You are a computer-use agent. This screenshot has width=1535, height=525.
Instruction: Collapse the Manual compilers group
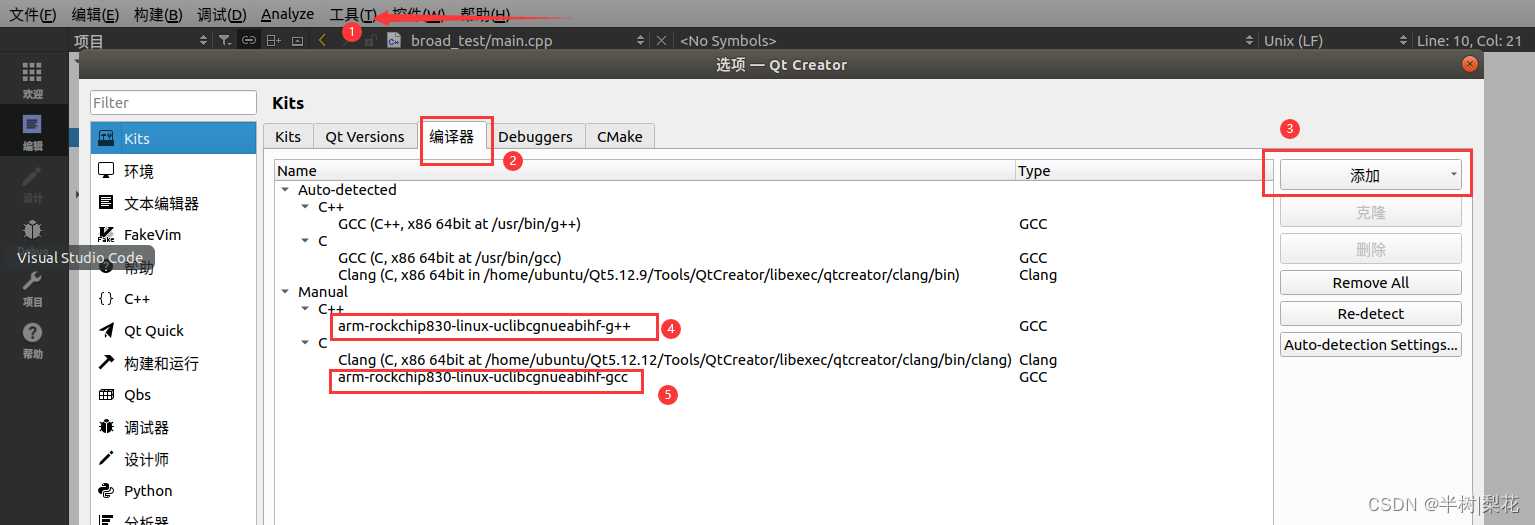(285, 292)
